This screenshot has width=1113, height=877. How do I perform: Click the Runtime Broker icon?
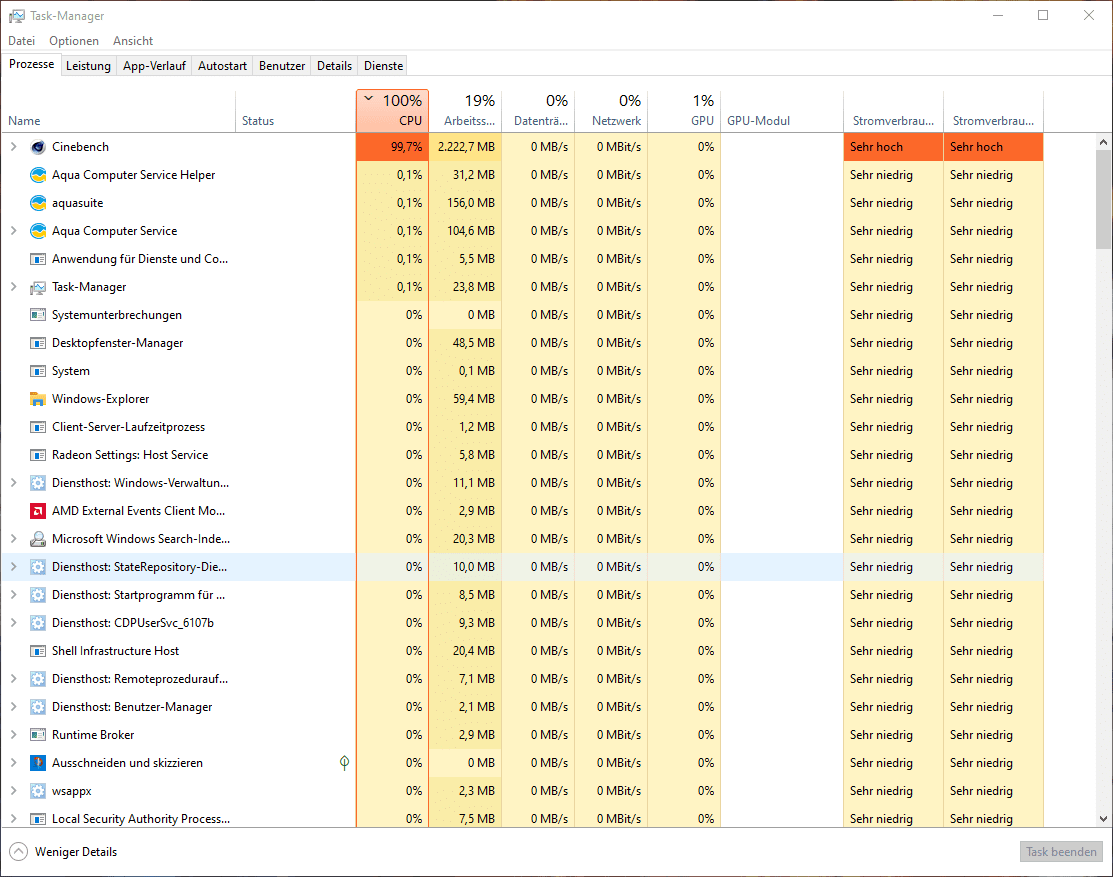pos(38,735)
